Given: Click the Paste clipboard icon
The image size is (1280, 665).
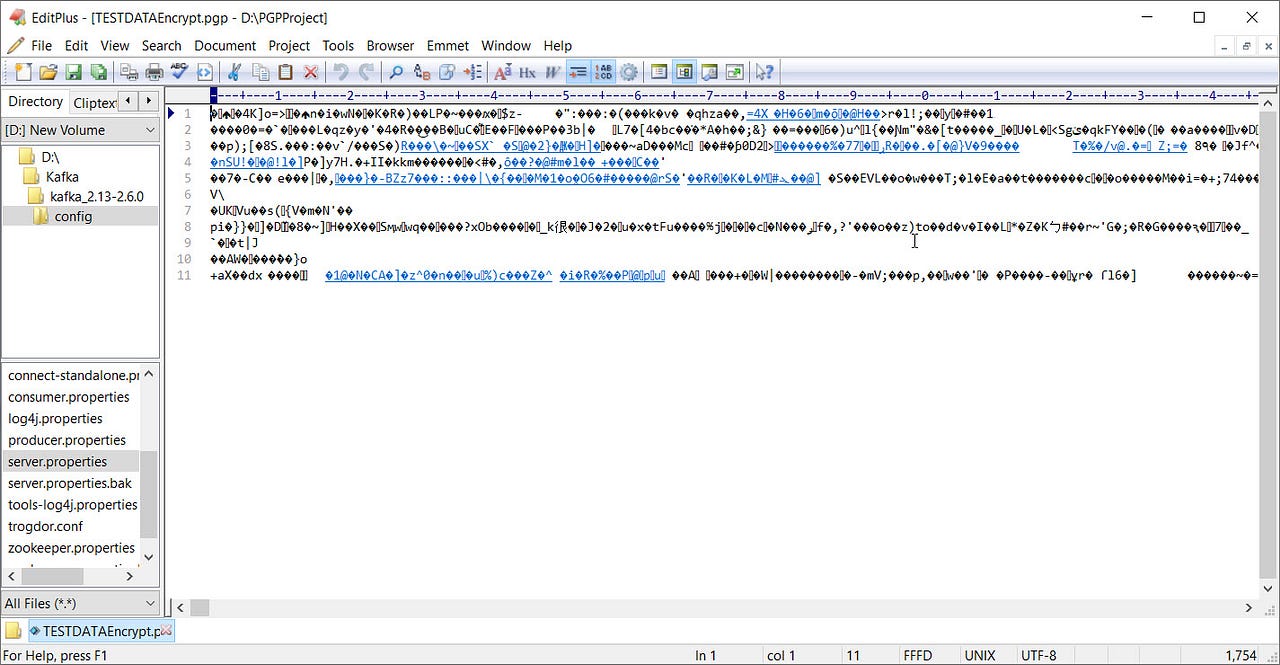Looking at the screenshot, I should coord(285,72).
